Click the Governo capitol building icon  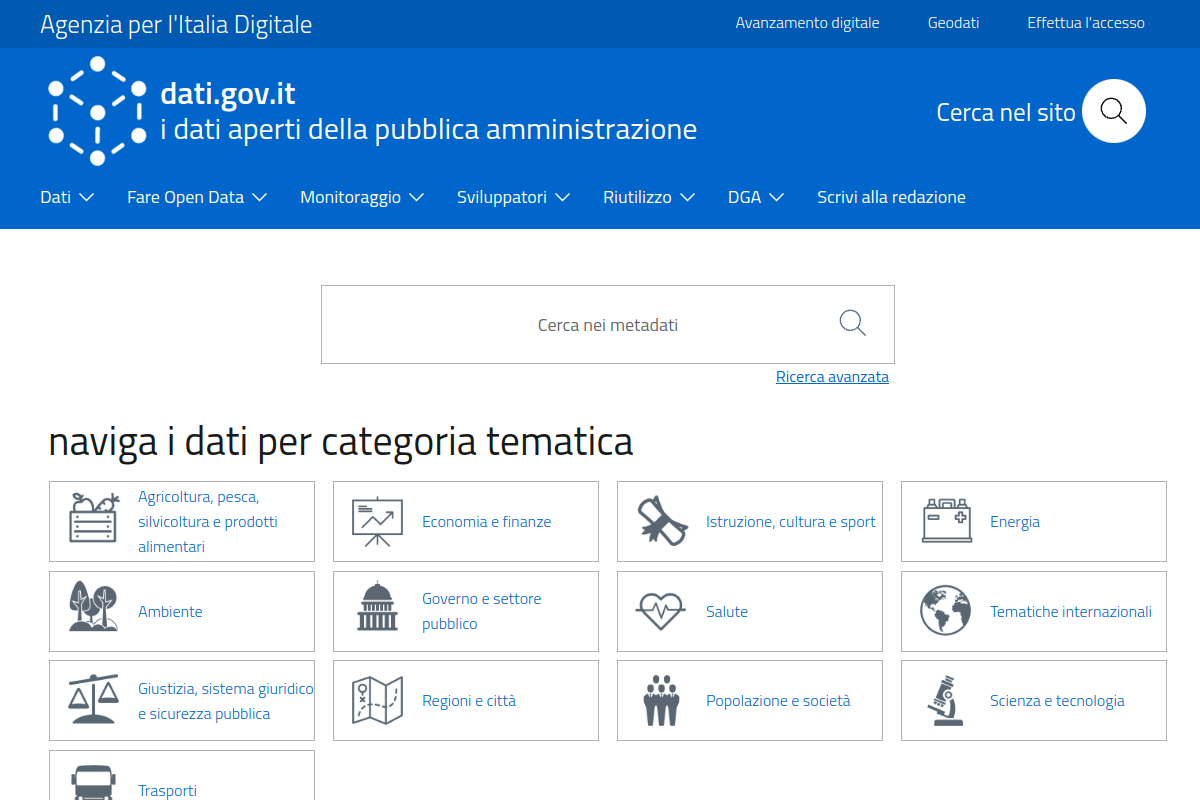pos(377,607)
